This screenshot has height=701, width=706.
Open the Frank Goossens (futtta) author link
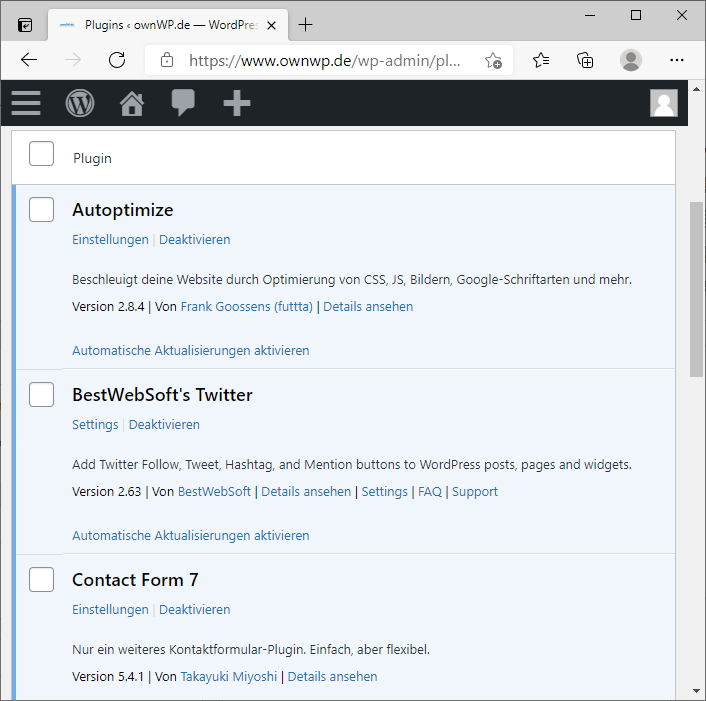(247, 307)
